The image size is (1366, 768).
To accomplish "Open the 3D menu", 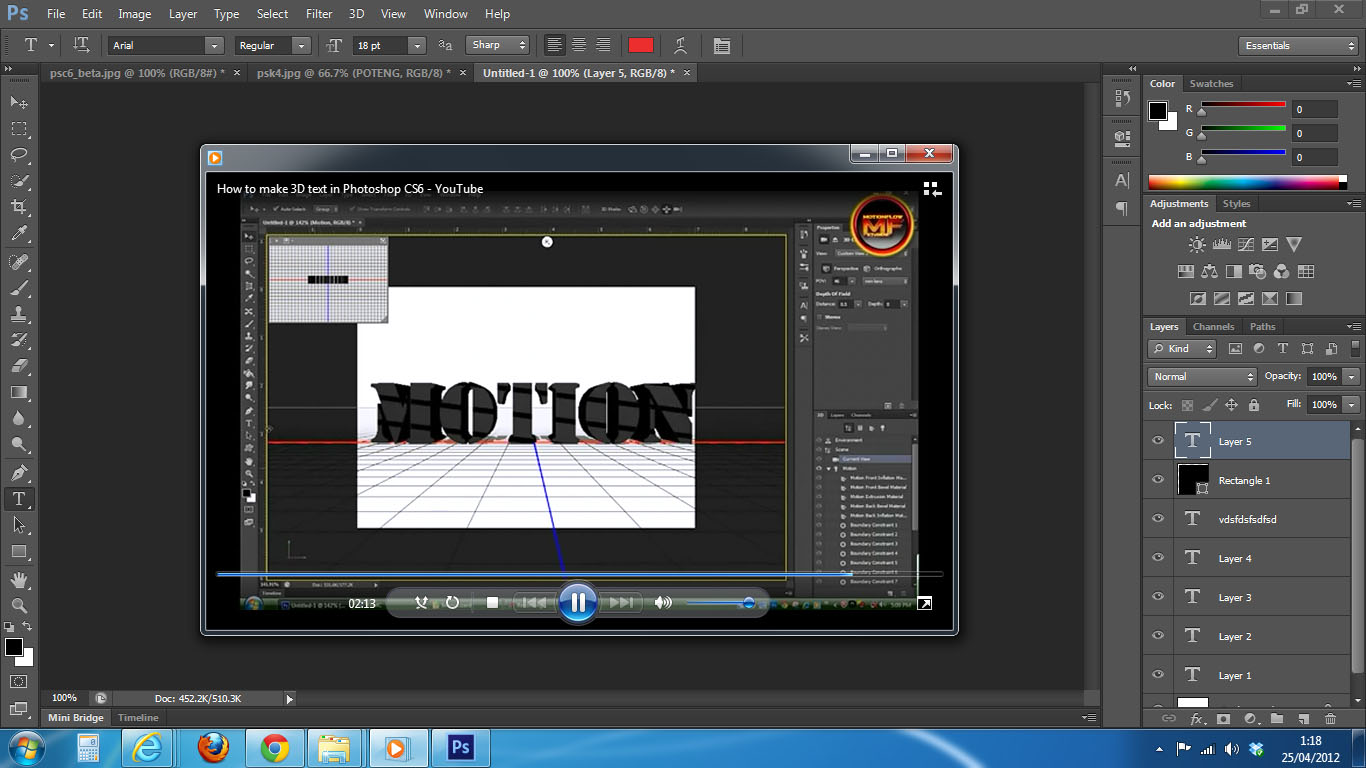I will 356,14.
